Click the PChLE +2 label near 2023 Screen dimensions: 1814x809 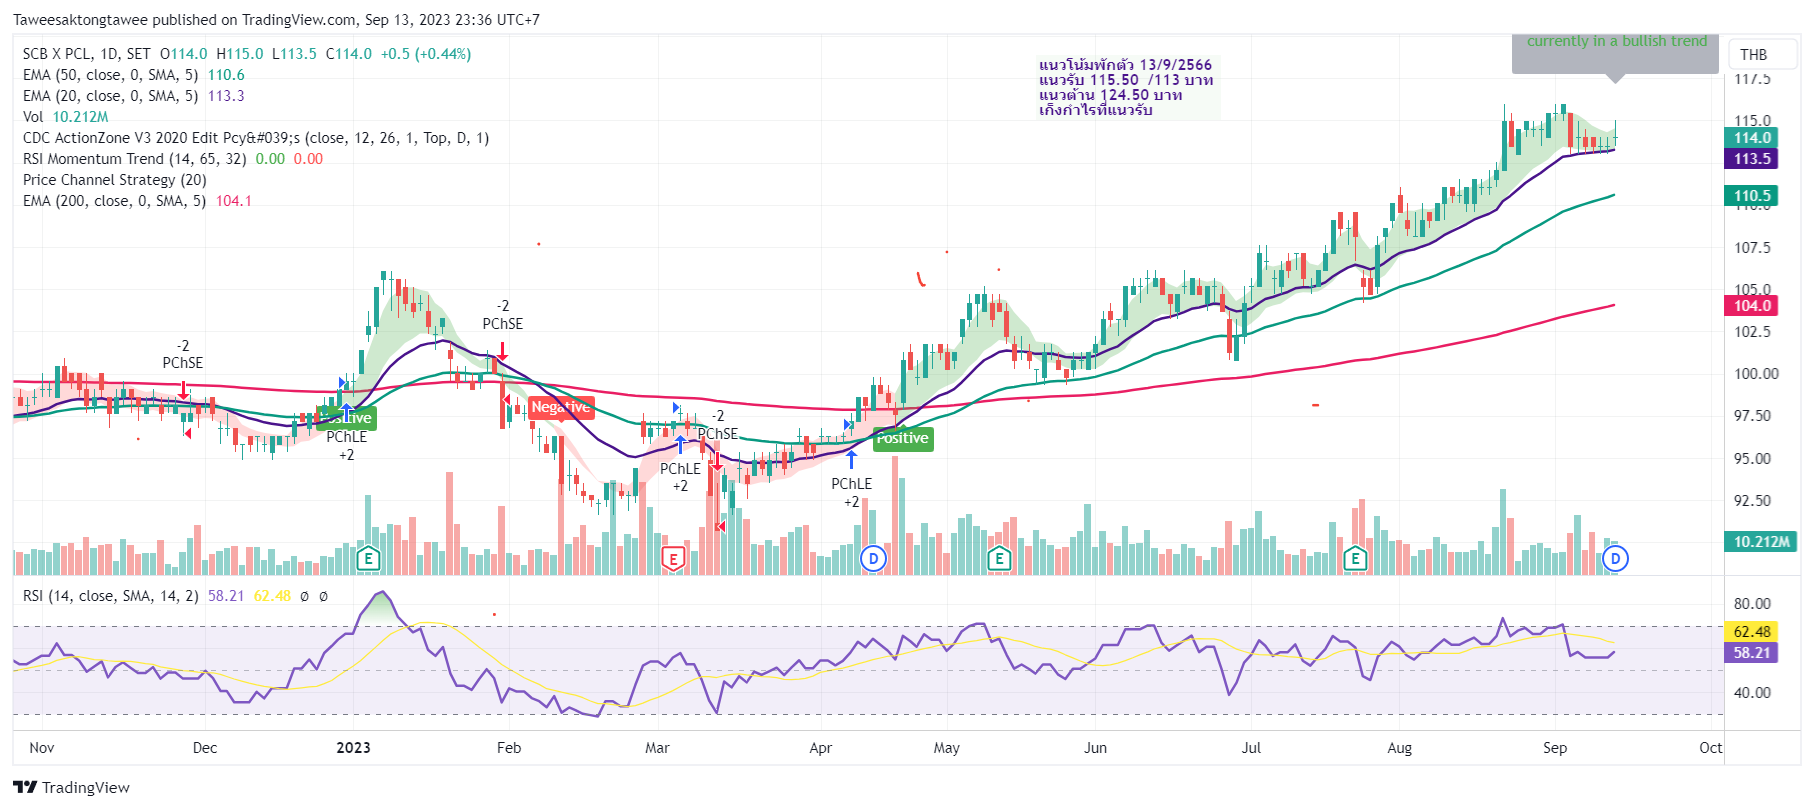pos(347,446)
